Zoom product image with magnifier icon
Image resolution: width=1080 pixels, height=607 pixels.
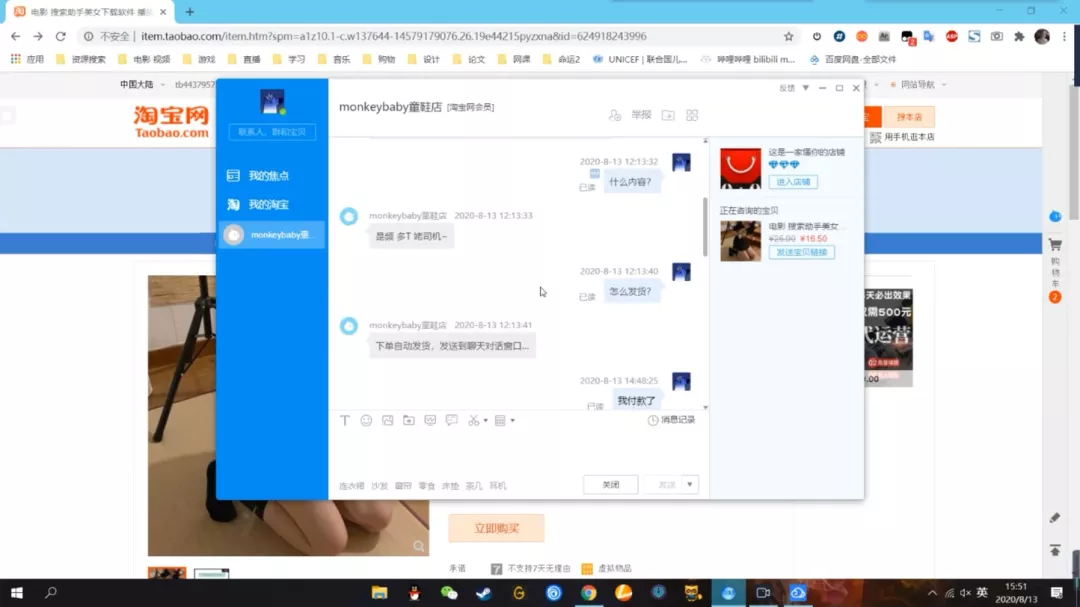(x=418, y=546)
